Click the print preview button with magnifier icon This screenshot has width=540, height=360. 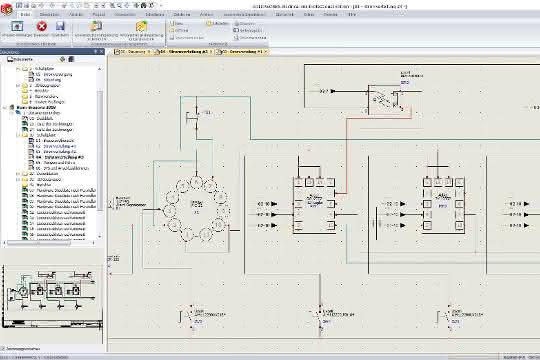point(250,38)
